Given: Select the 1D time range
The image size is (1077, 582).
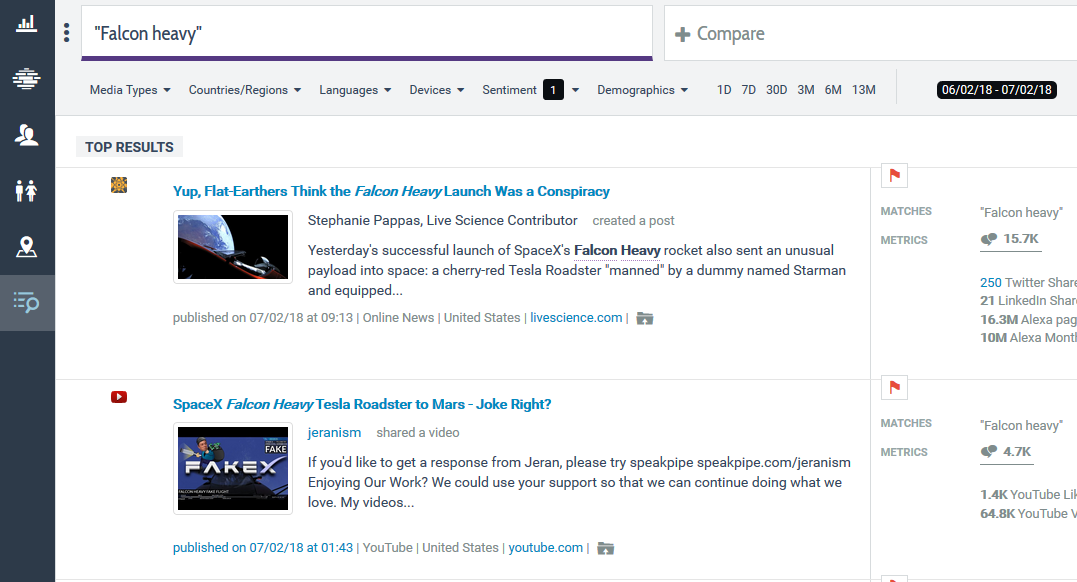Looking at the screenshot, I should coord(724,90).
